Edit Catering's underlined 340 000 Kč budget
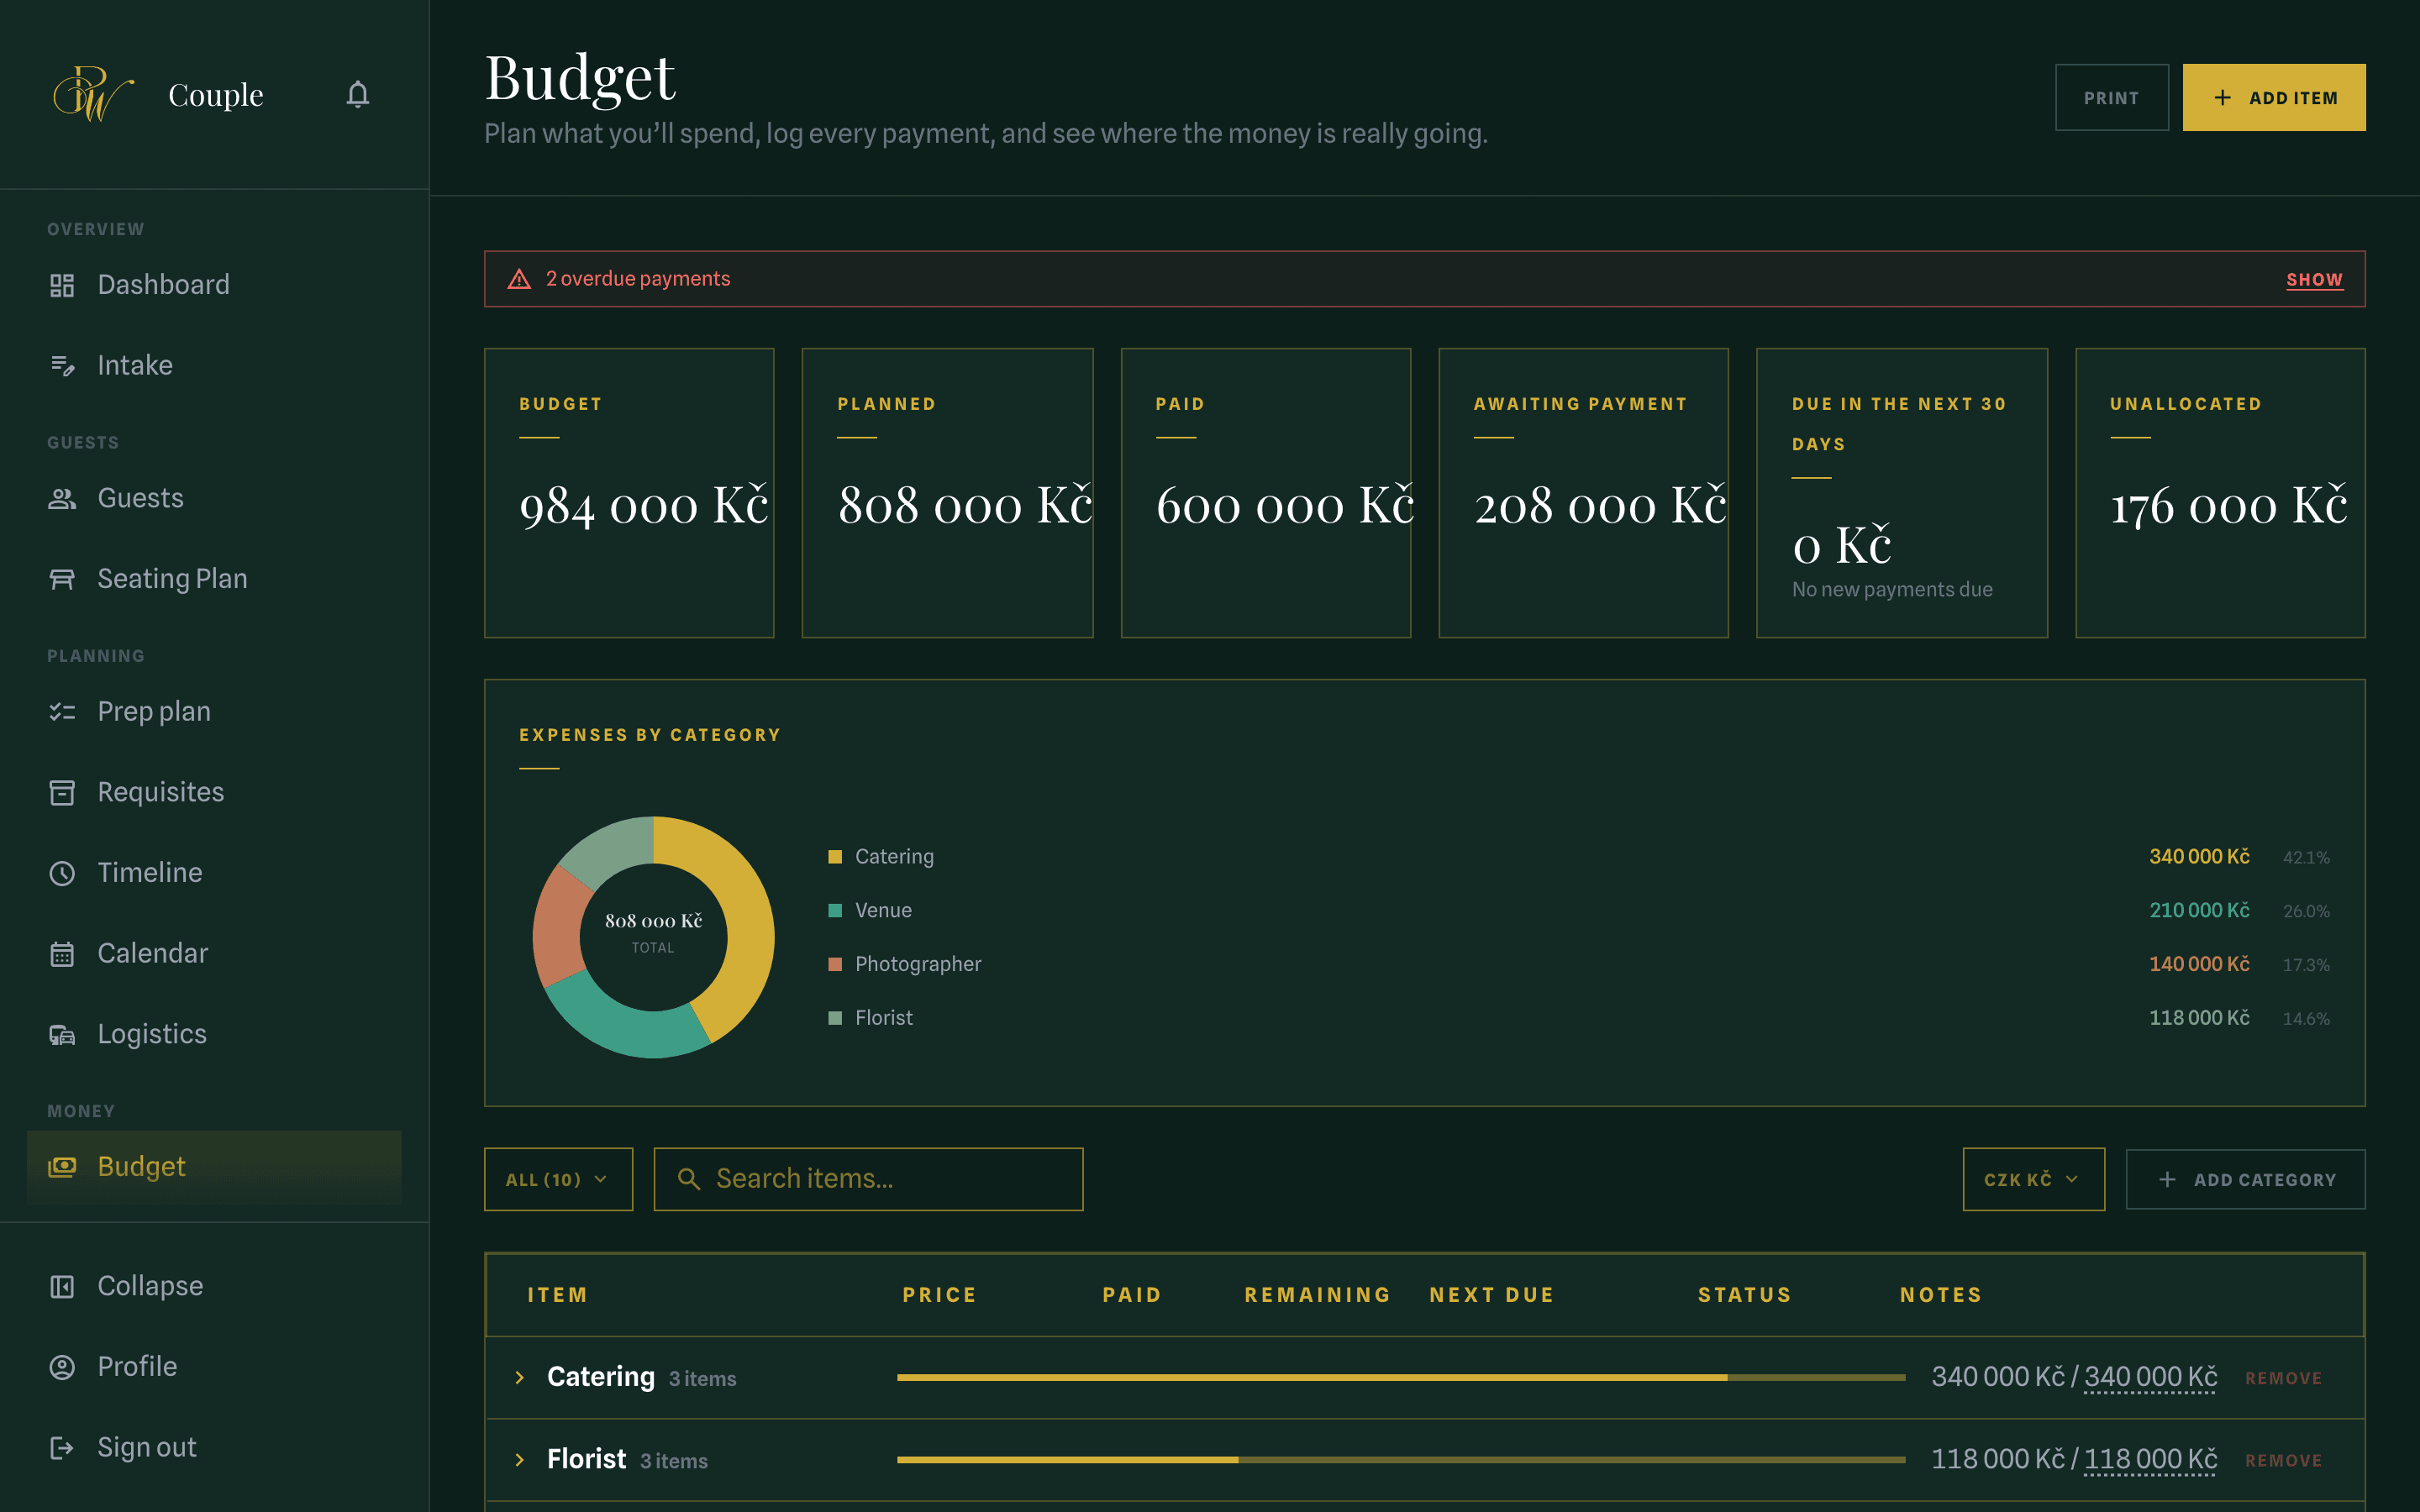2420x1512 pixels. 2150,1377
